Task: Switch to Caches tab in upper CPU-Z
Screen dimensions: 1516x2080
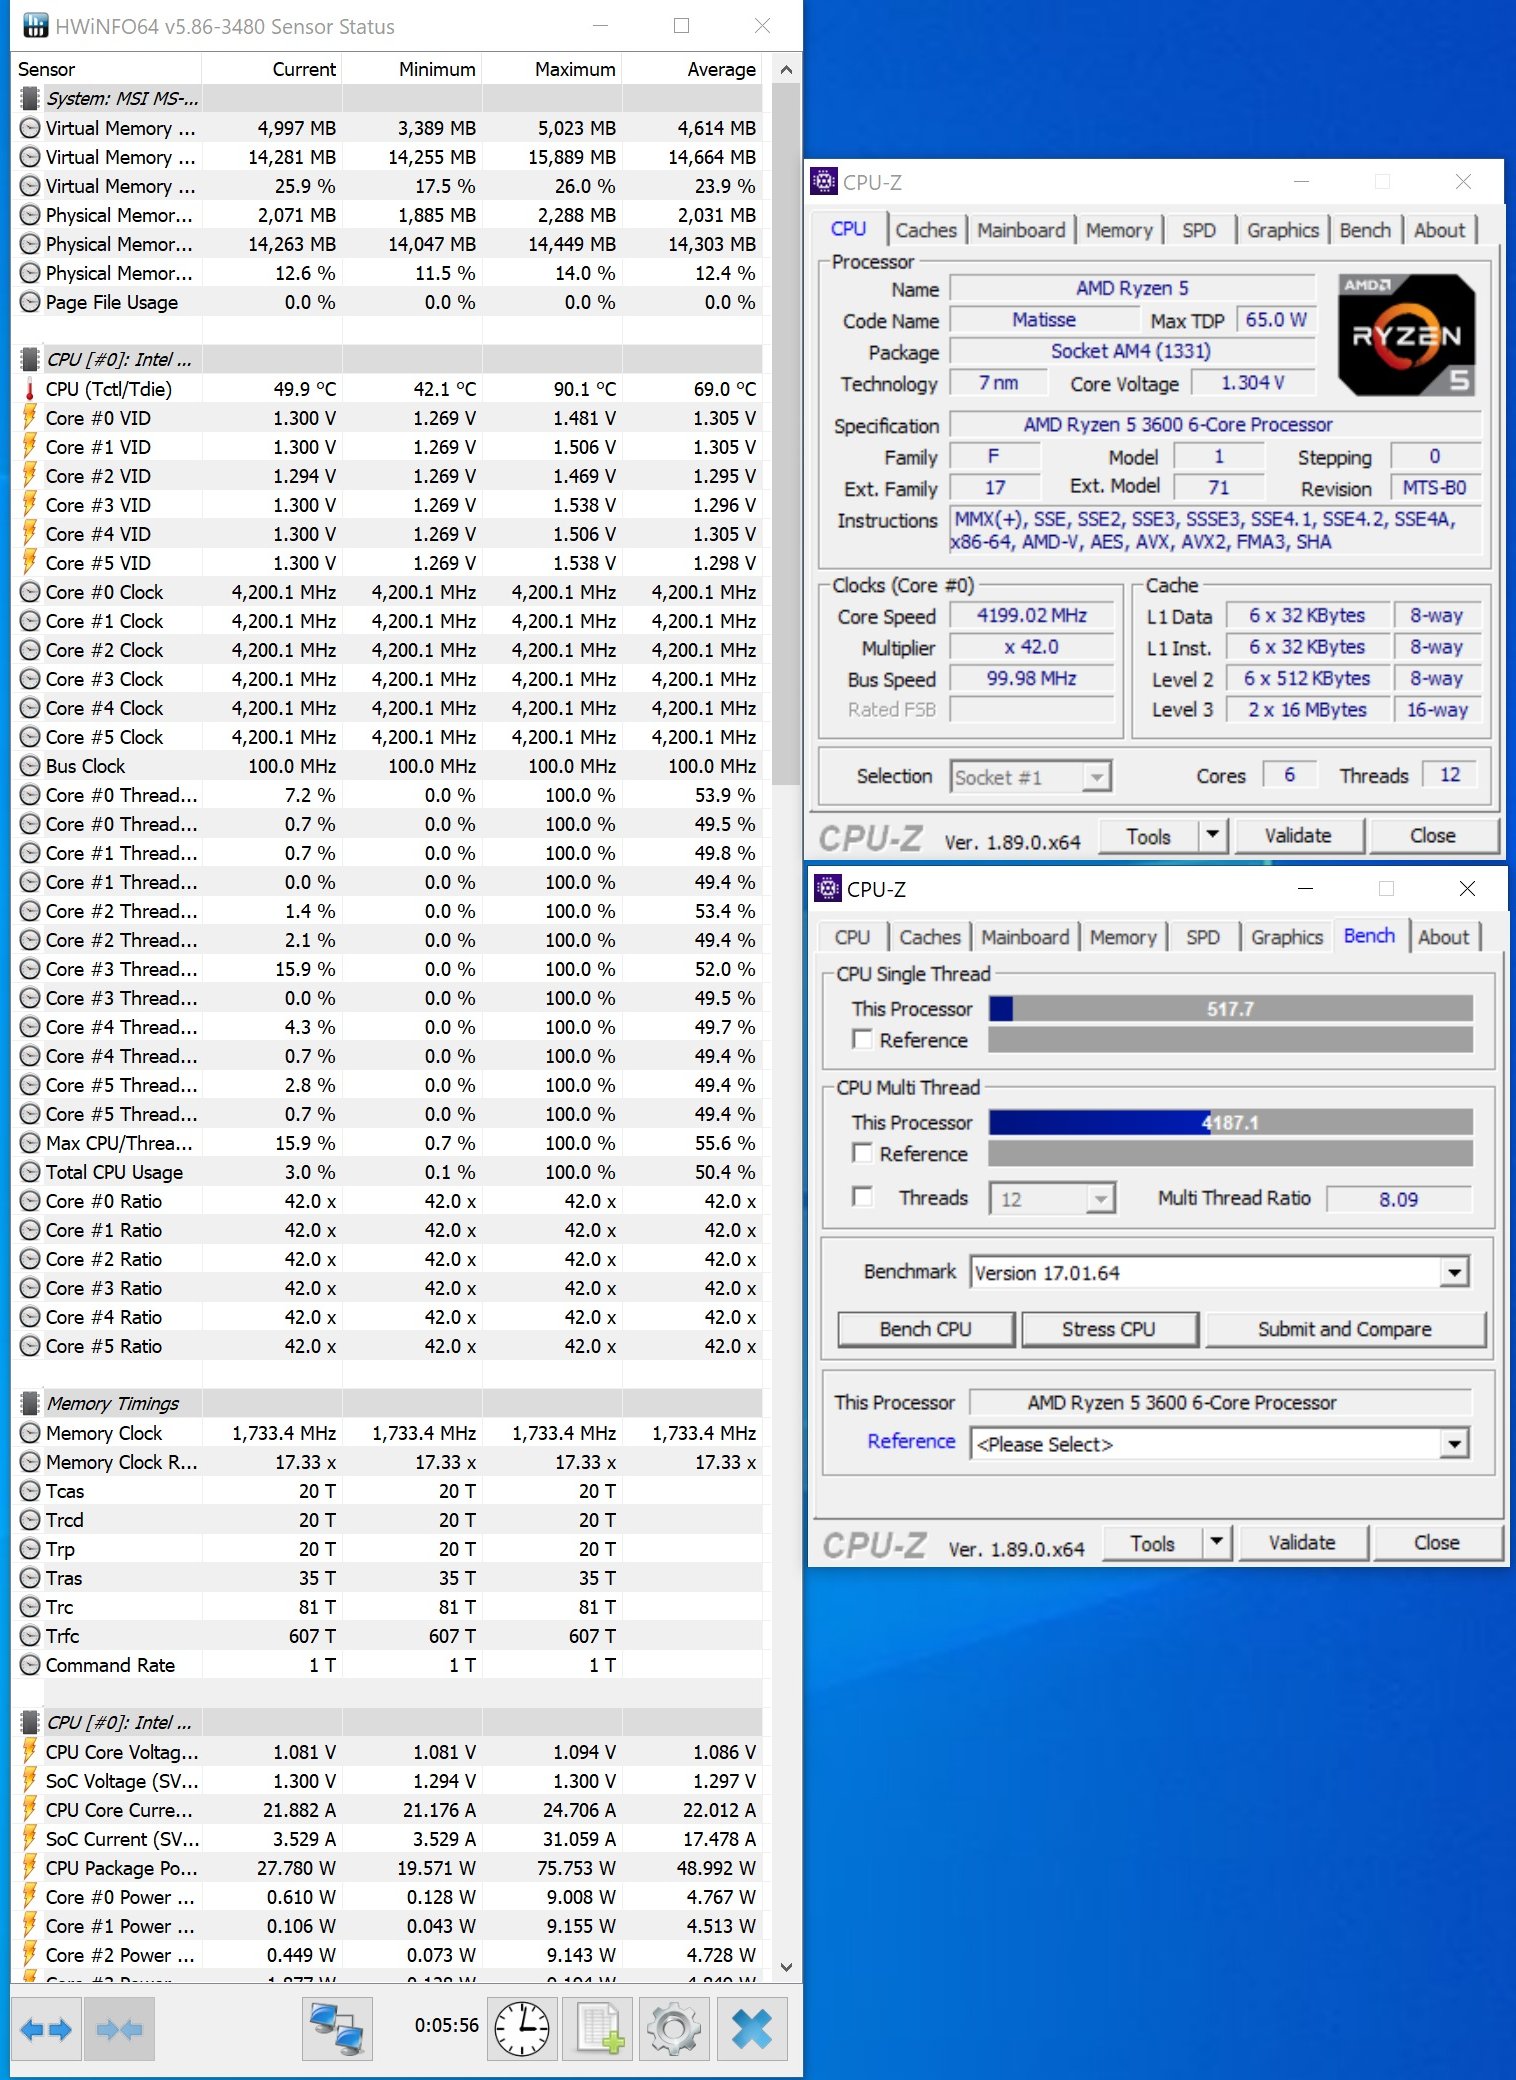Action: tap(926, 230)
